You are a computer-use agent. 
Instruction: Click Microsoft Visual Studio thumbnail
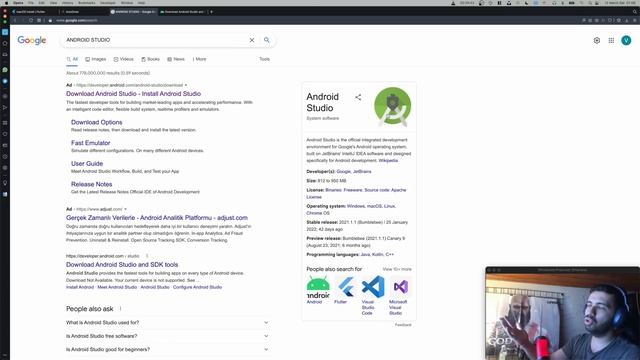pyautogui.click(x=401, y=287)
